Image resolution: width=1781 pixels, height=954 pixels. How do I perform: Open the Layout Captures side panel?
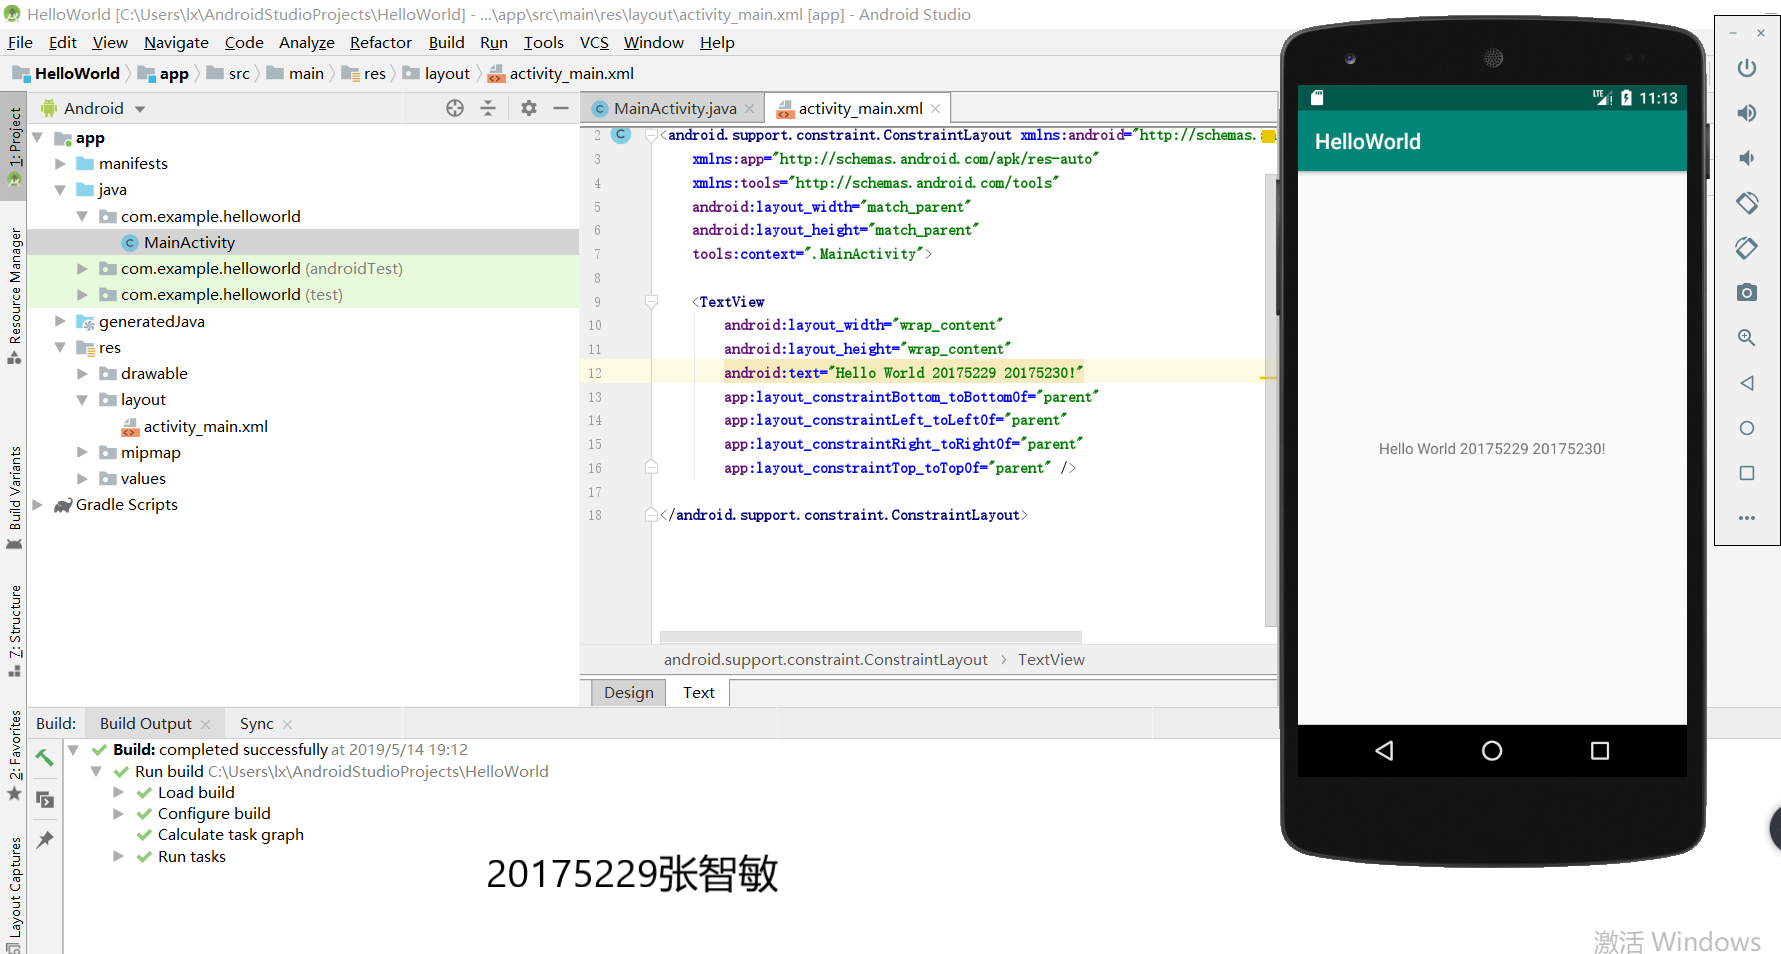[14, 894]
